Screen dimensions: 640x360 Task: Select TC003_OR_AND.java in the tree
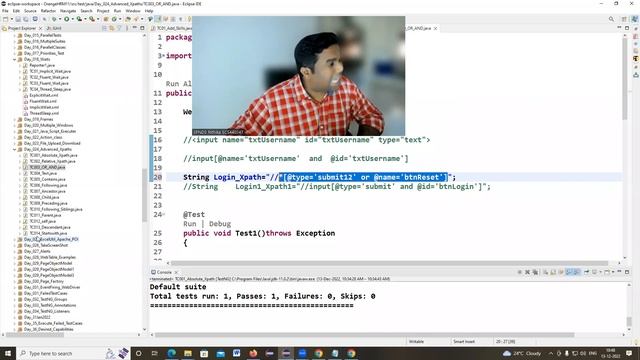(x=47, y=167)
